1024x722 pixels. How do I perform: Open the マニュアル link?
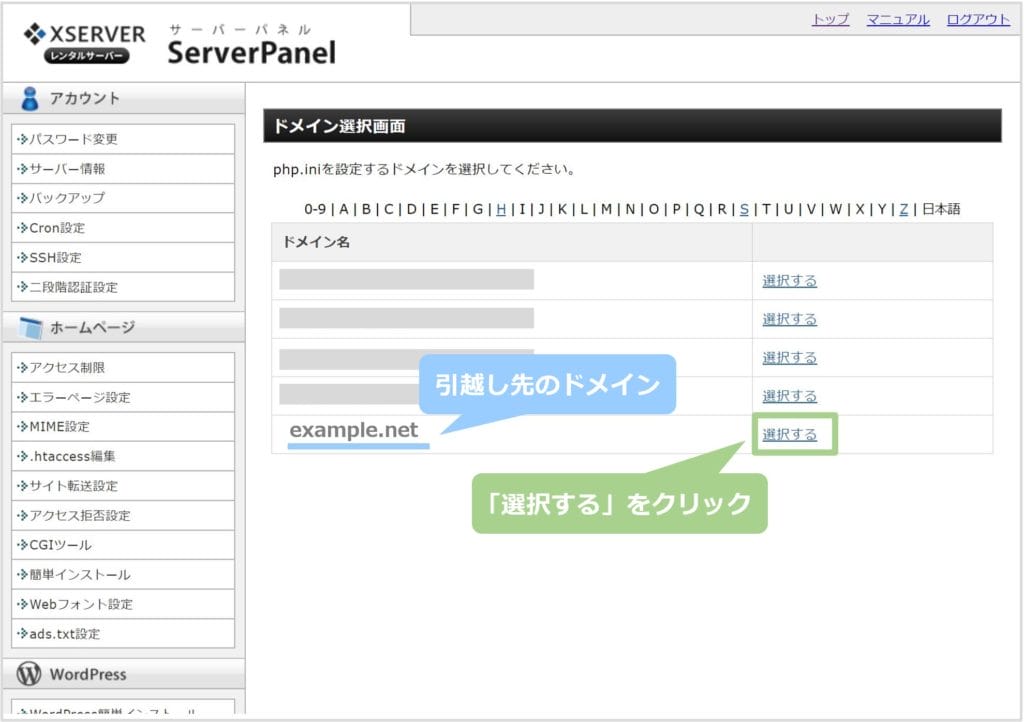coord(898,19)
